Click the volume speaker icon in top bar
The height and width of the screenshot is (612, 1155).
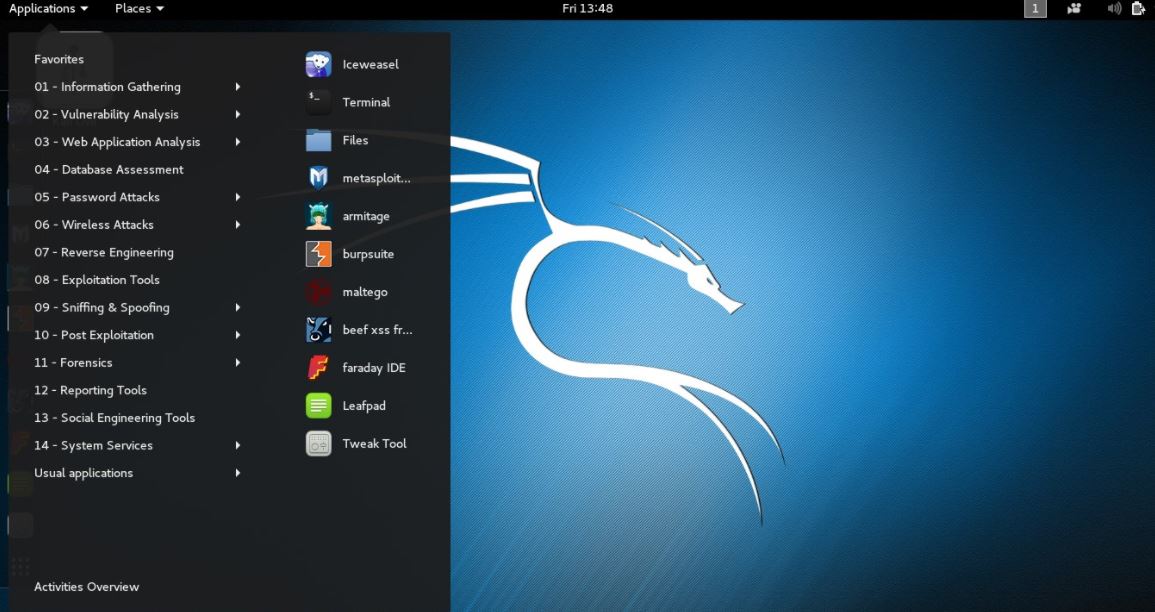point(1114,9)
